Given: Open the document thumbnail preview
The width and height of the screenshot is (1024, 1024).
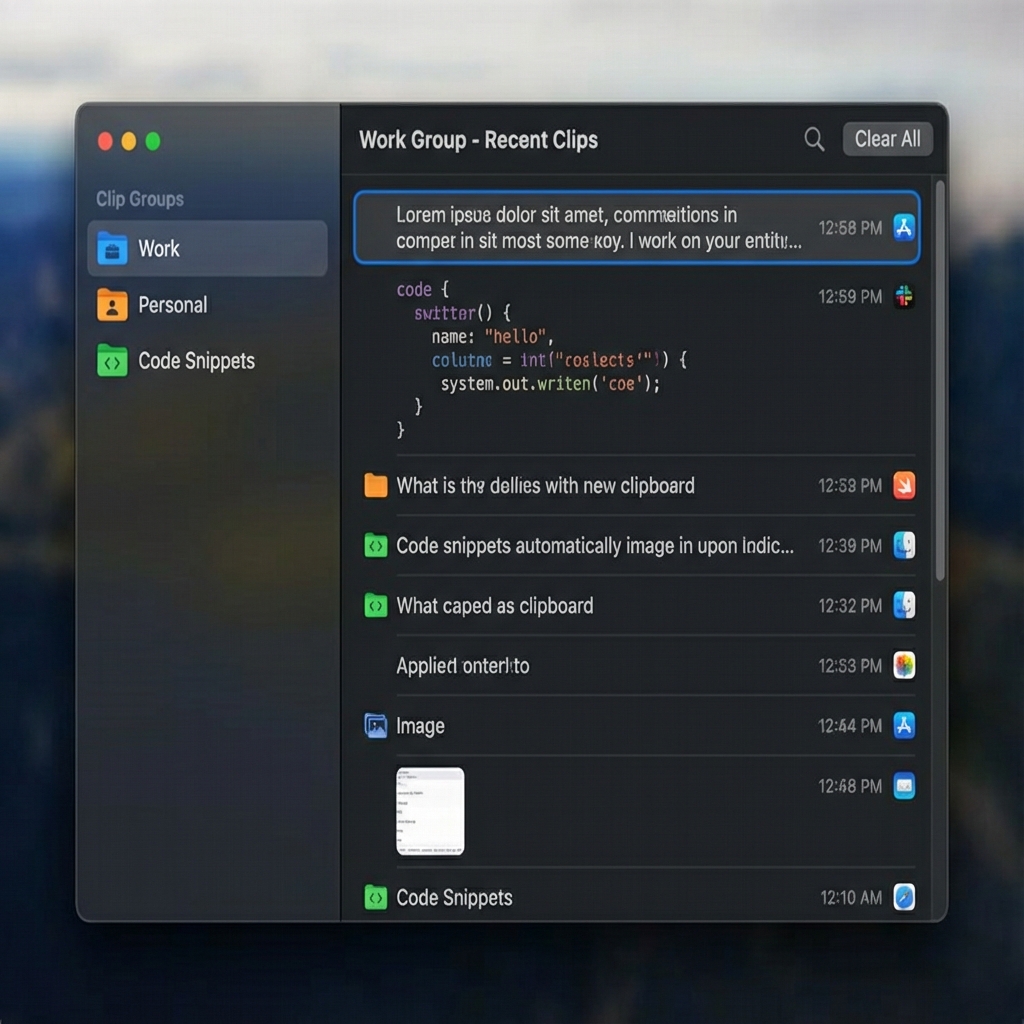Looking at the screenshot, I should click(432, 810).
